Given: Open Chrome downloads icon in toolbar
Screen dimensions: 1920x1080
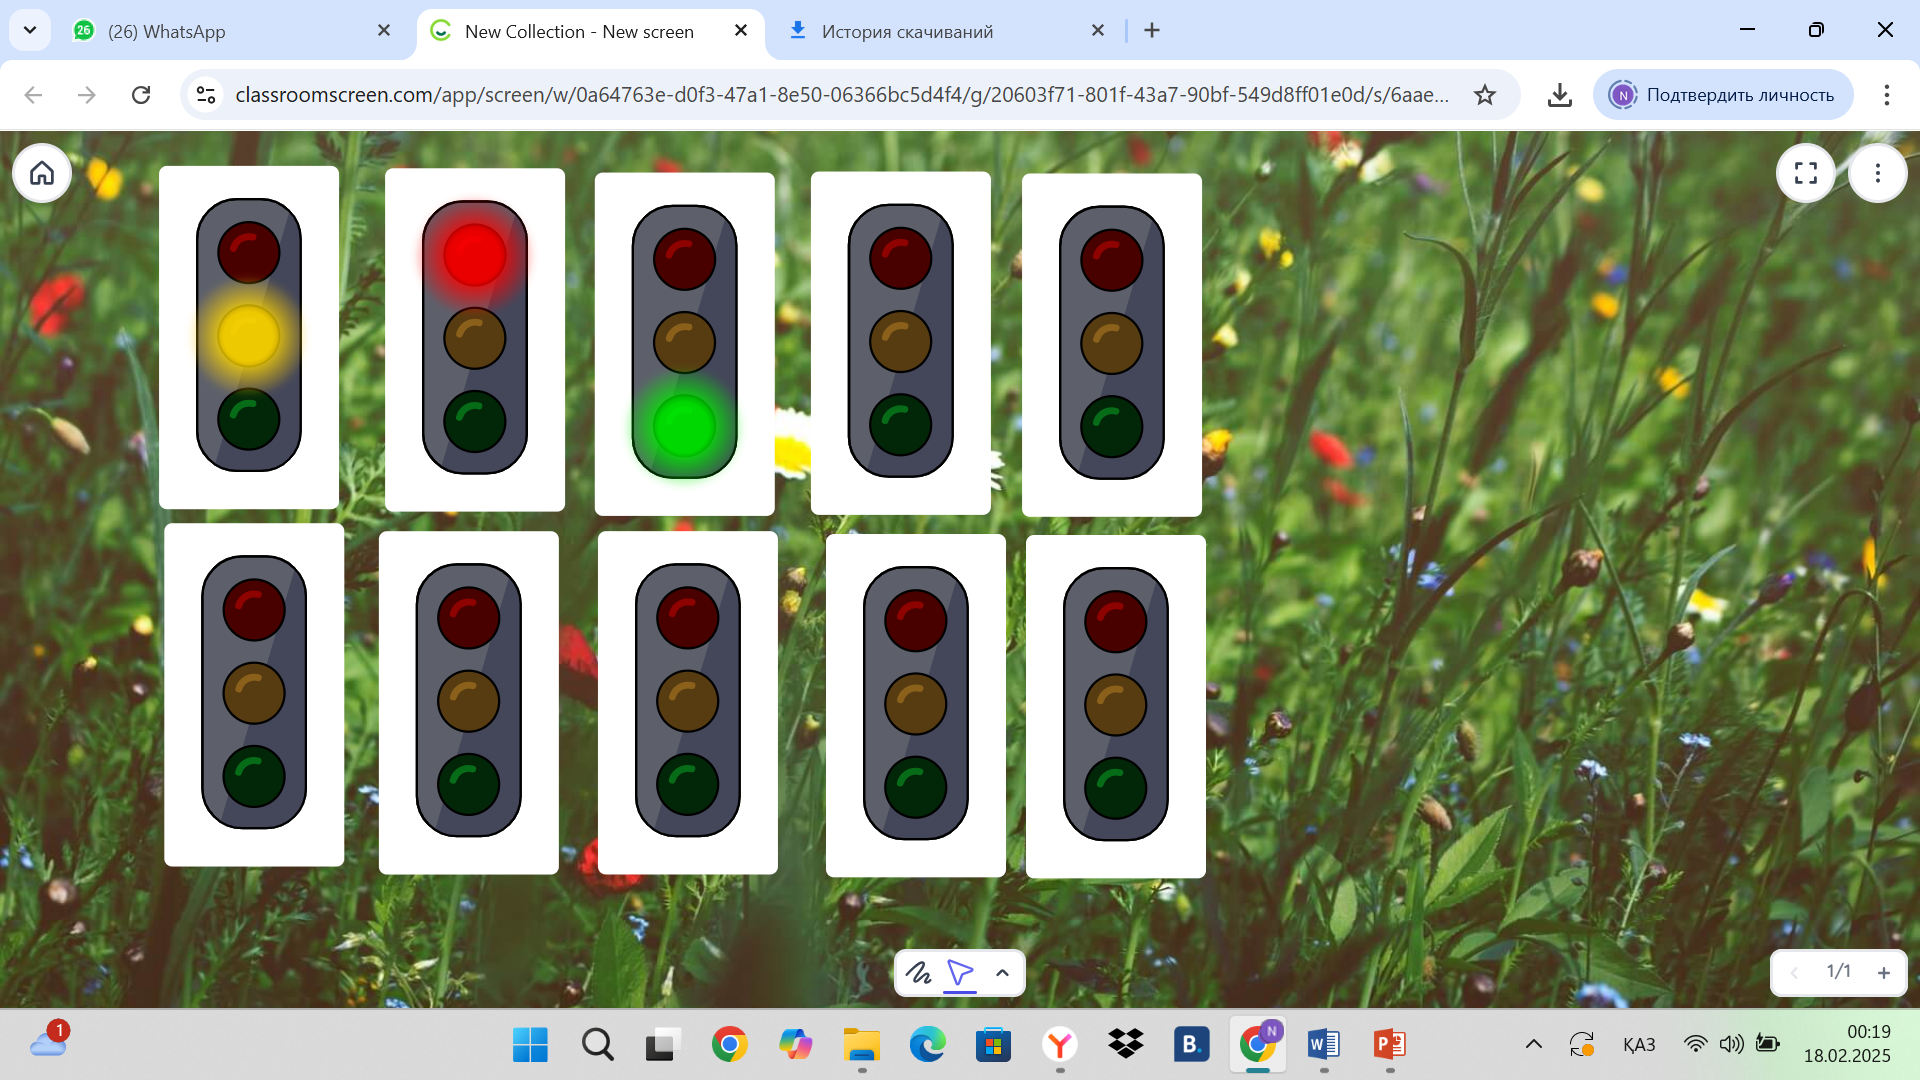Looking at the screenshot, I should (1559, 95).
